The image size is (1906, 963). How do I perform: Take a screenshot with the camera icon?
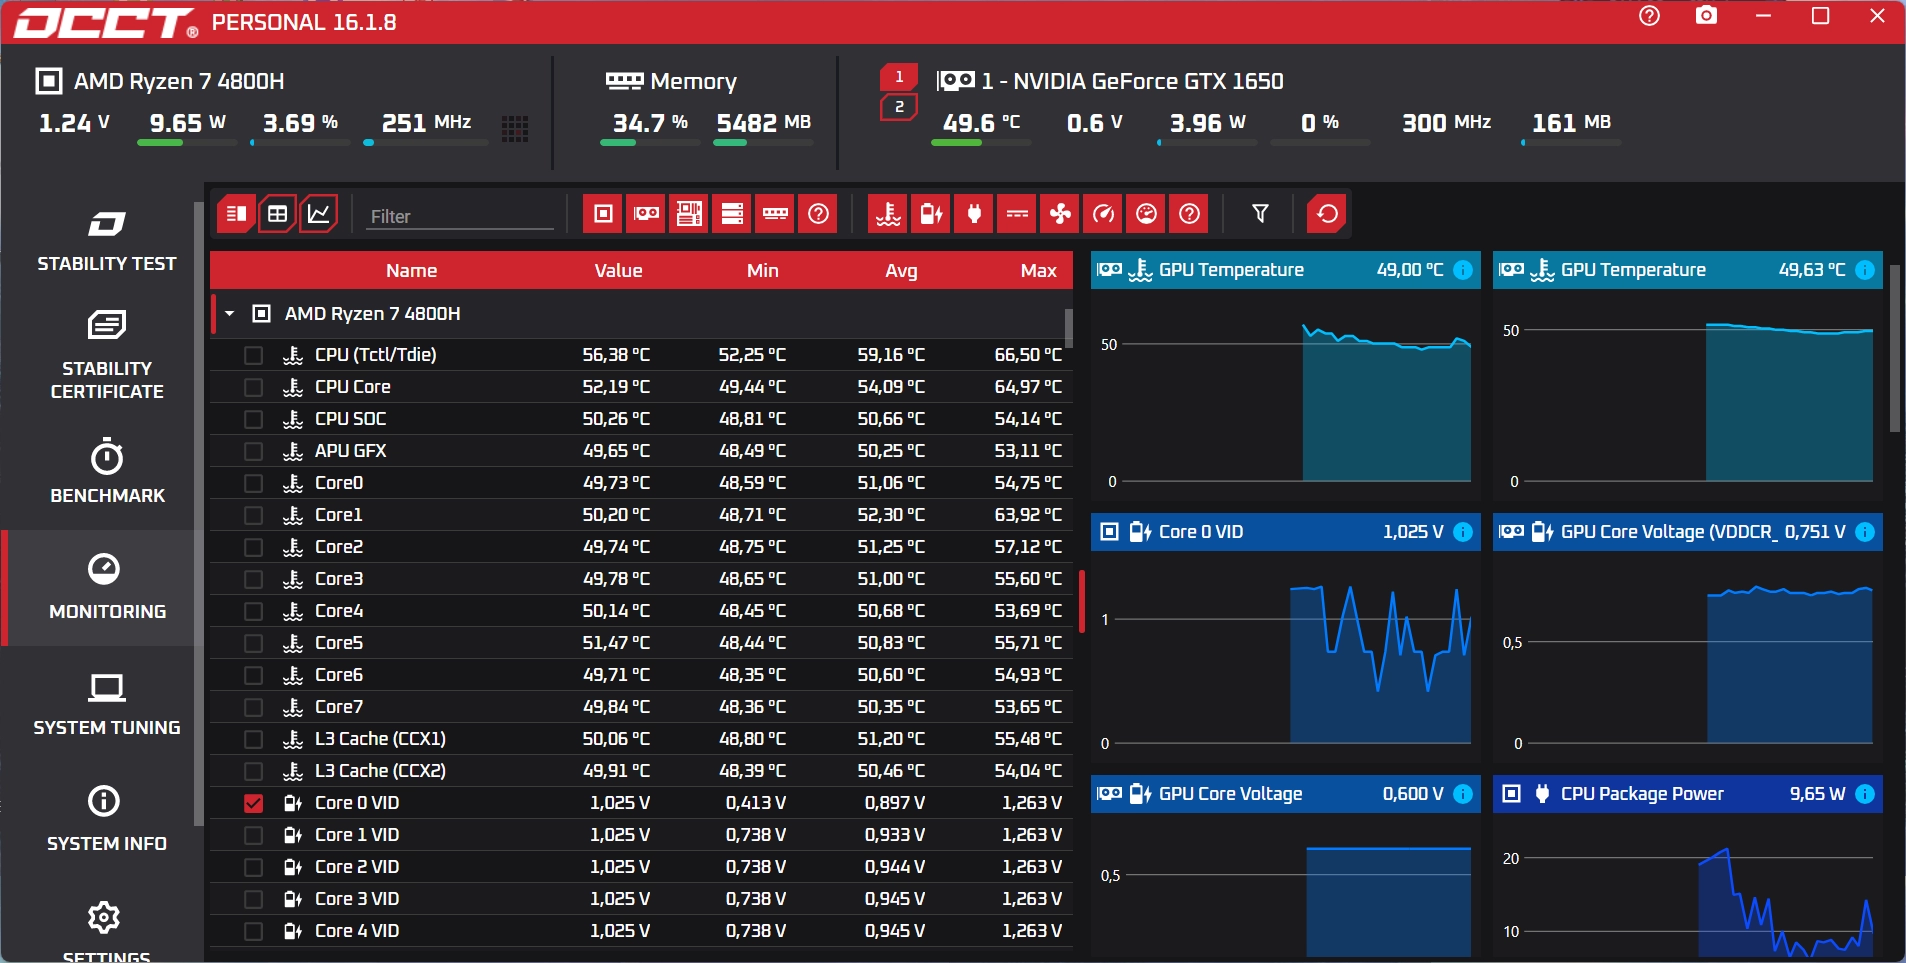tap(1706, 16)
